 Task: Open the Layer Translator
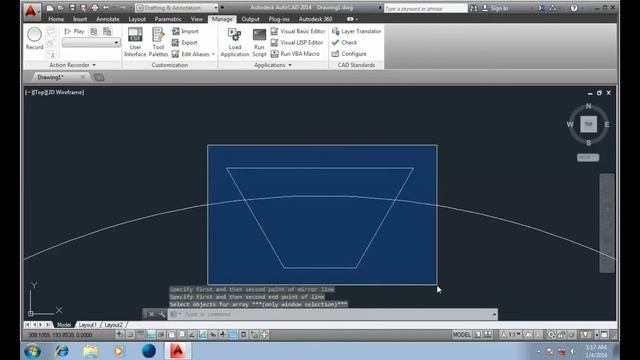pyautogui.click(x=356, y=31)
